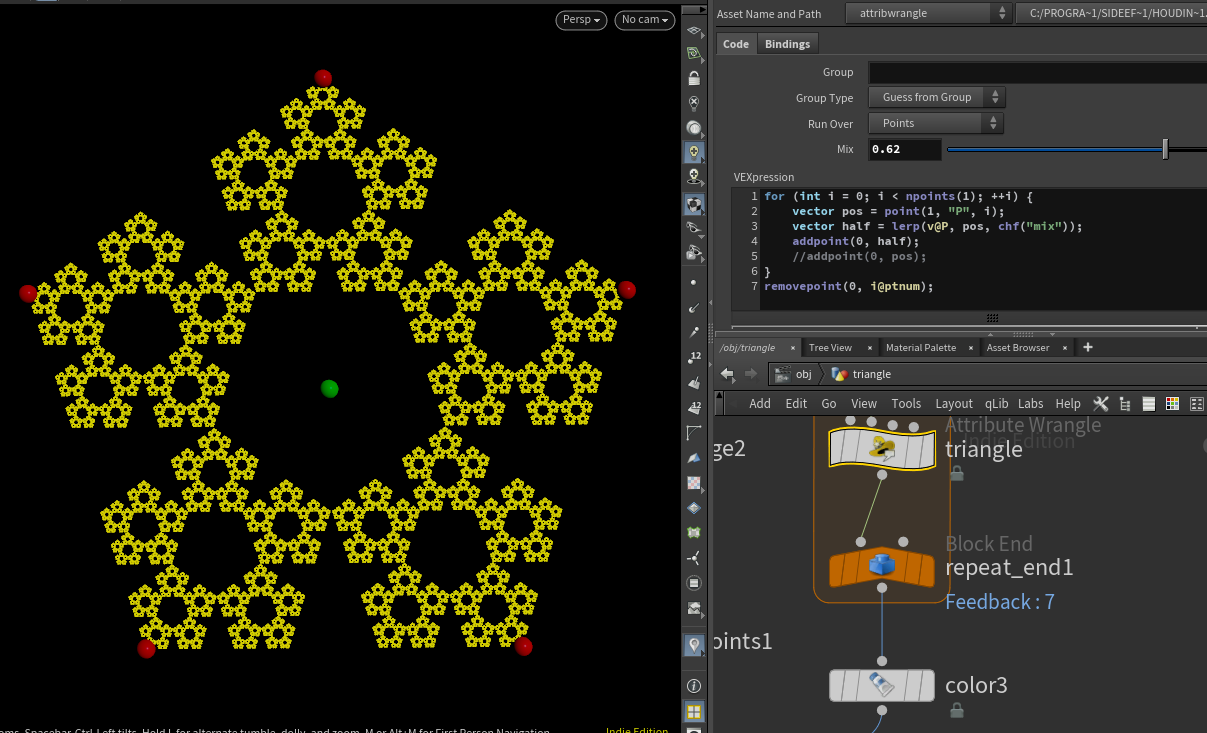Click the plus icon to add a new pane tab
This screenshot has width=1207, height=733.
click(1088, 347)
